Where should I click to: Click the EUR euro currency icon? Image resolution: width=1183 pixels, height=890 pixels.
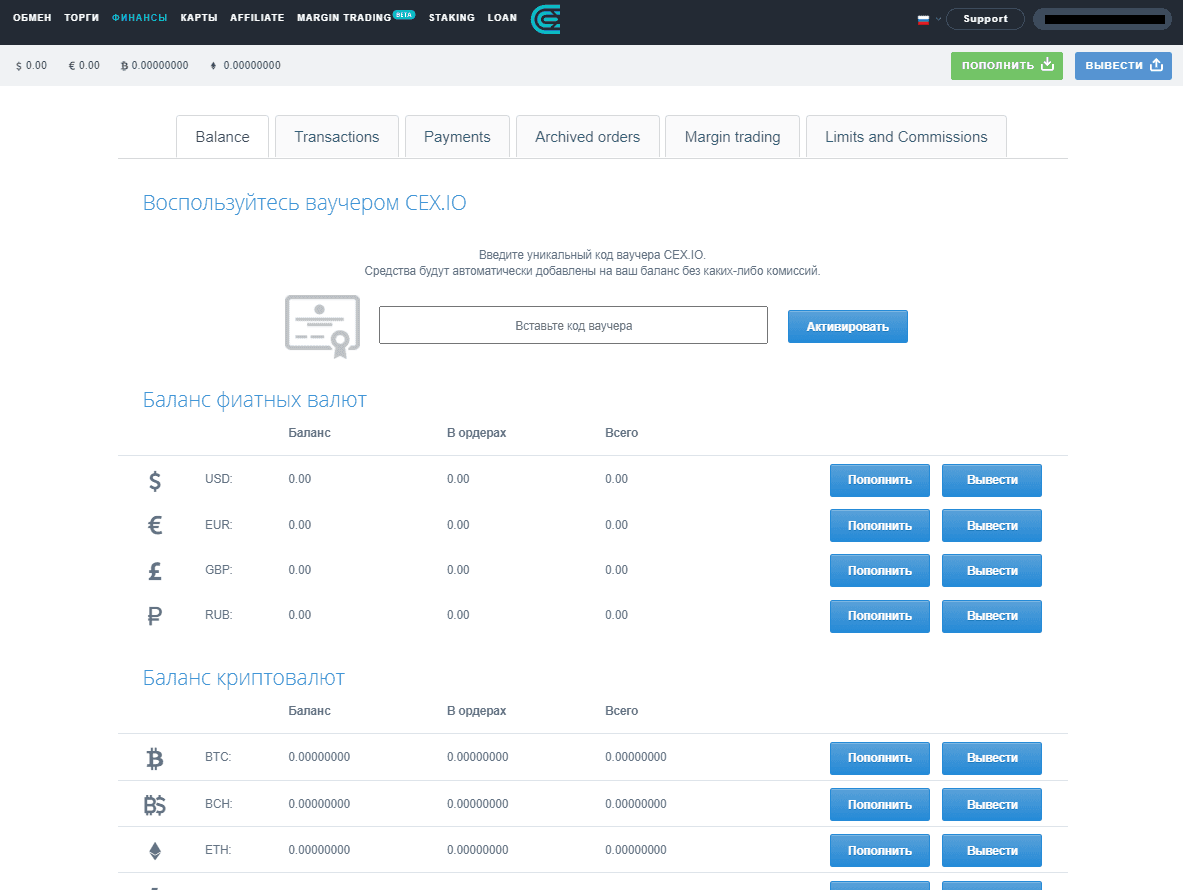click(x=155, y=525)
